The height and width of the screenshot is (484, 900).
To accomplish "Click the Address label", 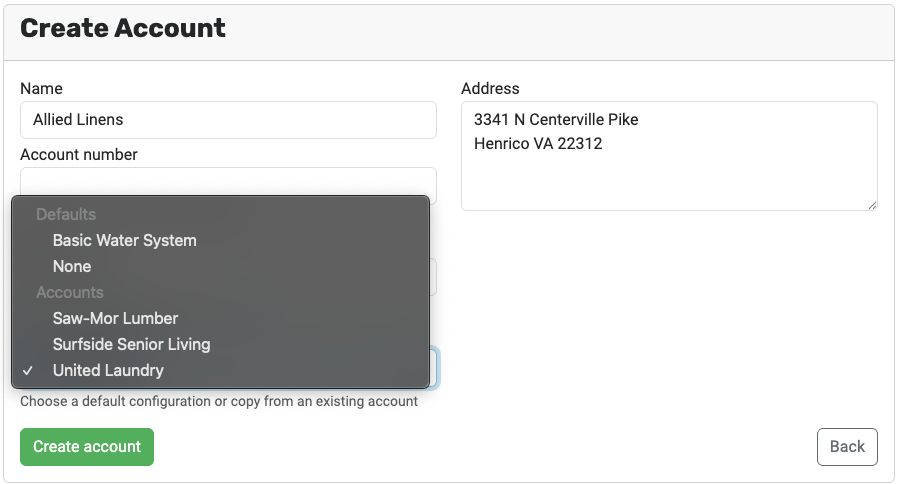I will [490, 88].
